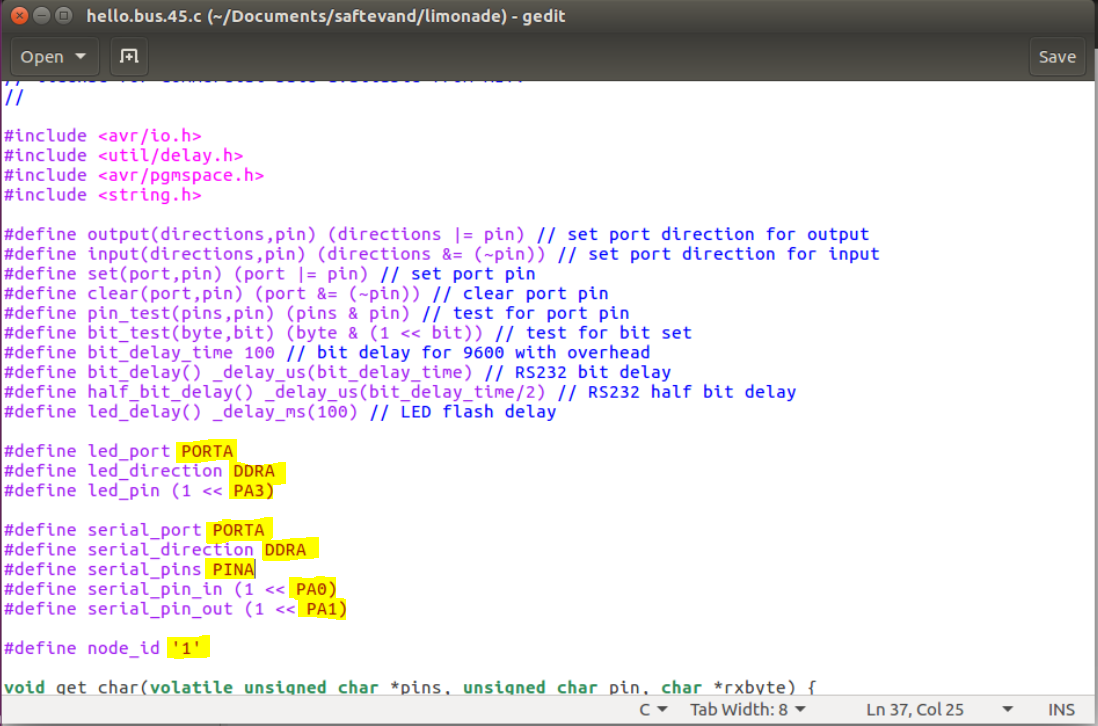Click the highlighted PORTA after led_port
The height and width of the screenshot is (726, 1098).
pyautogui.click(x=207, y=451)
